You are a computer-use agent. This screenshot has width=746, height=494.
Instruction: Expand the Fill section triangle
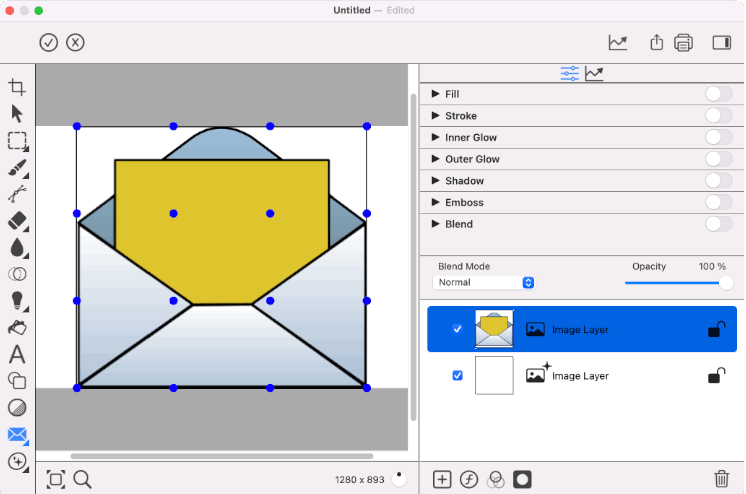(x=435, y=94)
